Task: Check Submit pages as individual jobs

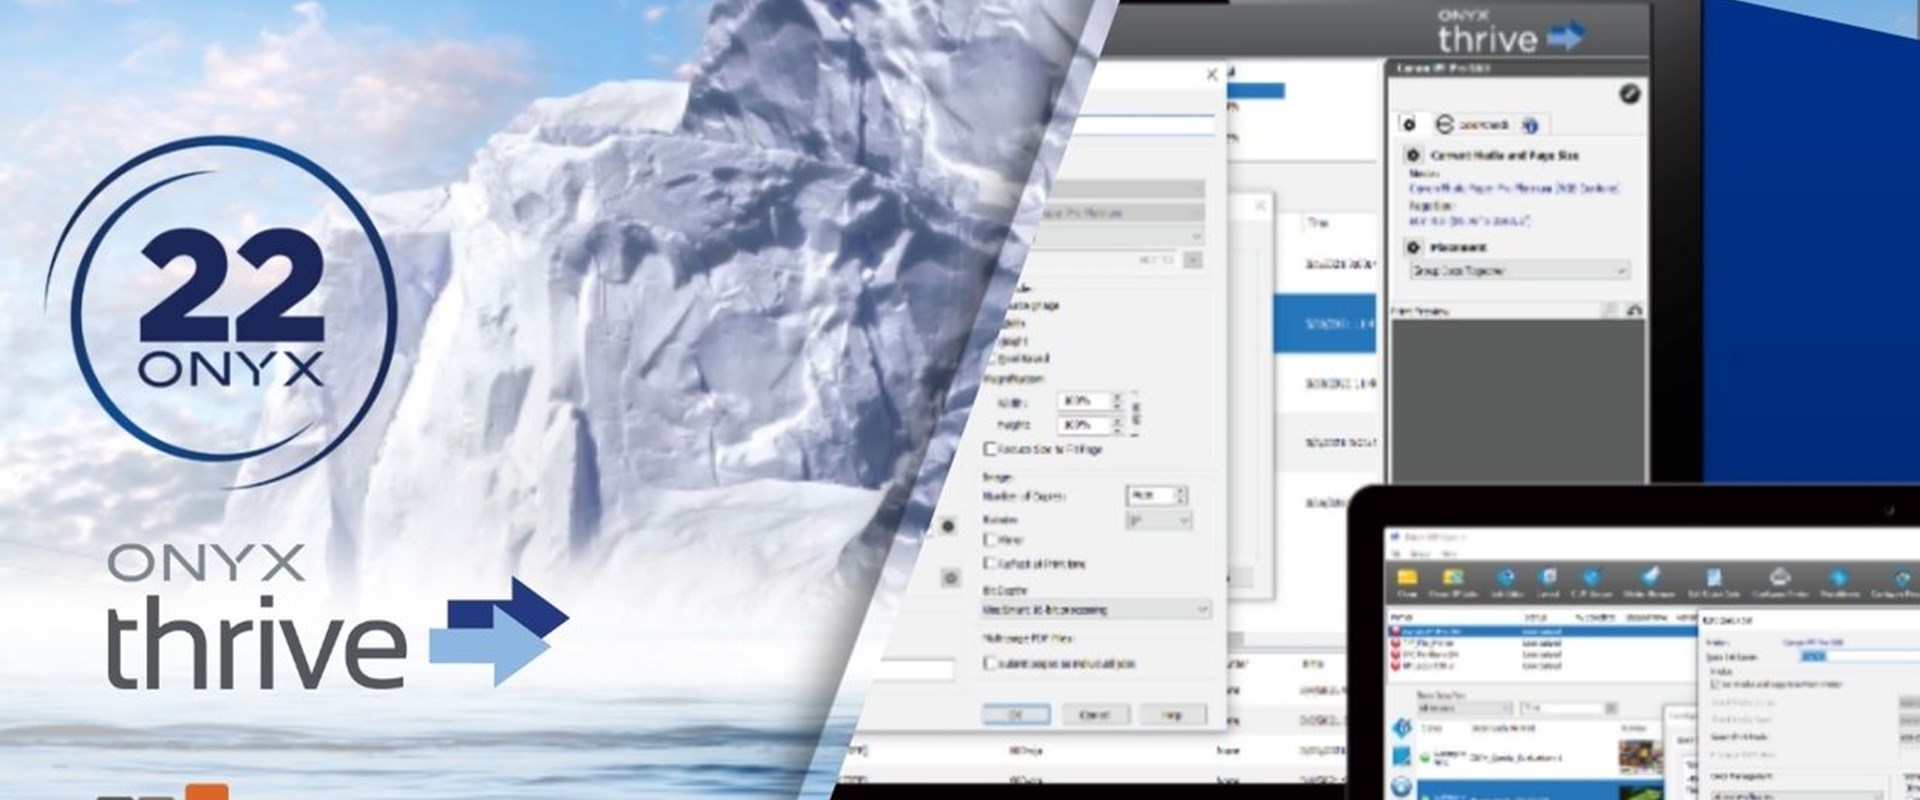Action: pos(990,663)
